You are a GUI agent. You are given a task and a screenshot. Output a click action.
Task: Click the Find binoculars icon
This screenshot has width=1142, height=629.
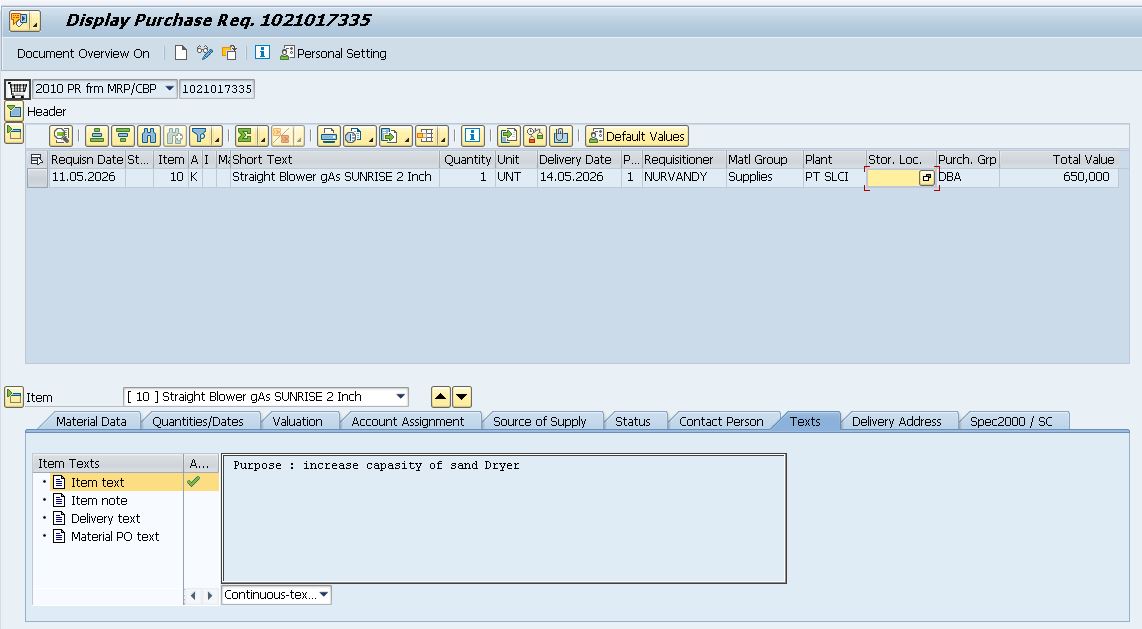coord(149,136)
